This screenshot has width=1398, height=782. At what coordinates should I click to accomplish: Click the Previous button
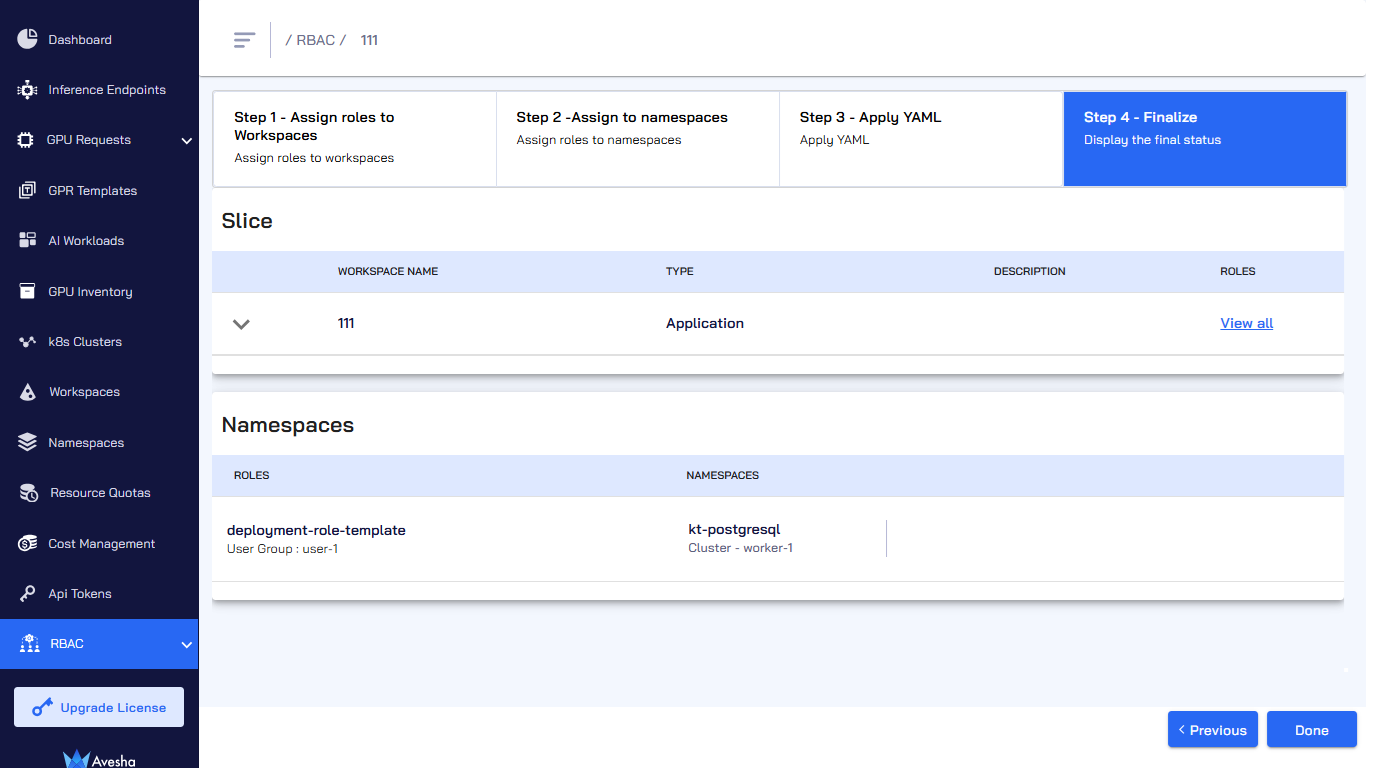[x=1213, y=730]
